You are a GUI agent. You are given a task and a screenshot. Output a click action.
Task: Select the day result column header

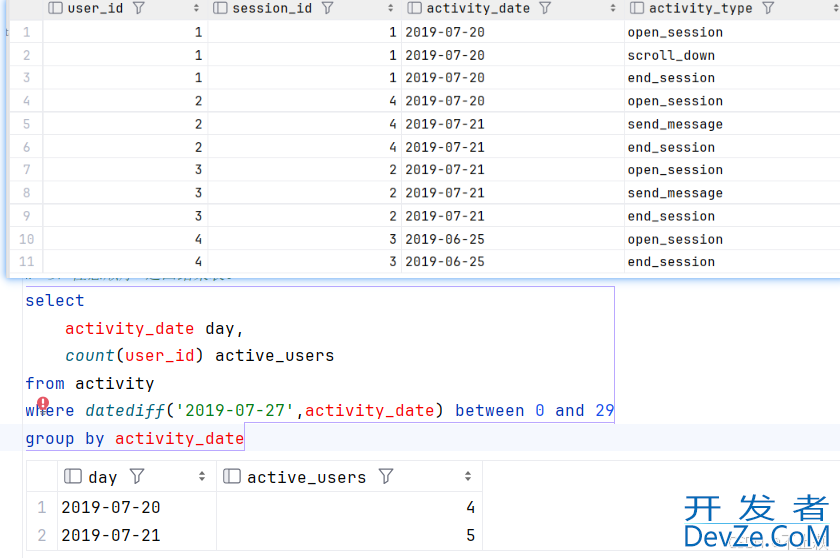click(x=137, y=476)
